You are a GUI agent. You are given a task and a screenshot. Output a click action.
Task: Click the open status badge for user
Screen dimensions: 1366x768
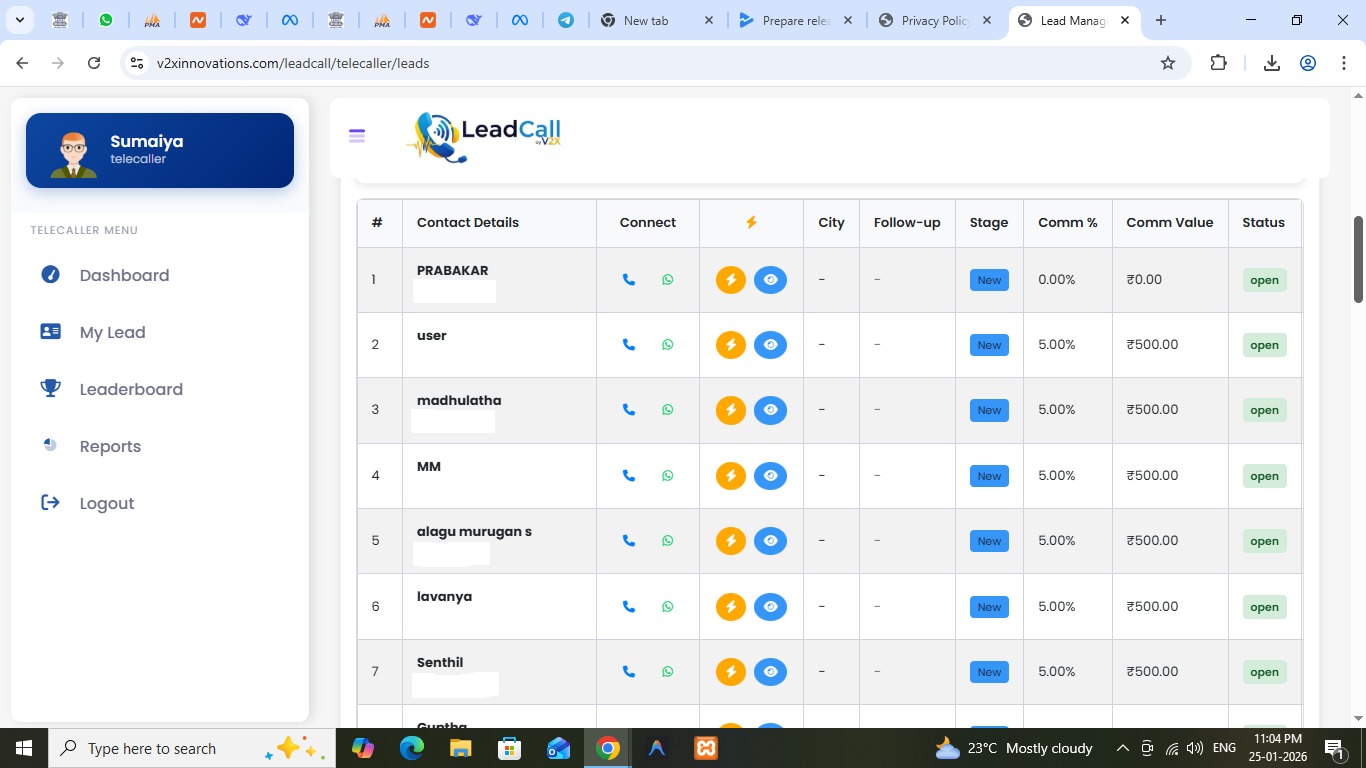[1264, 345]
